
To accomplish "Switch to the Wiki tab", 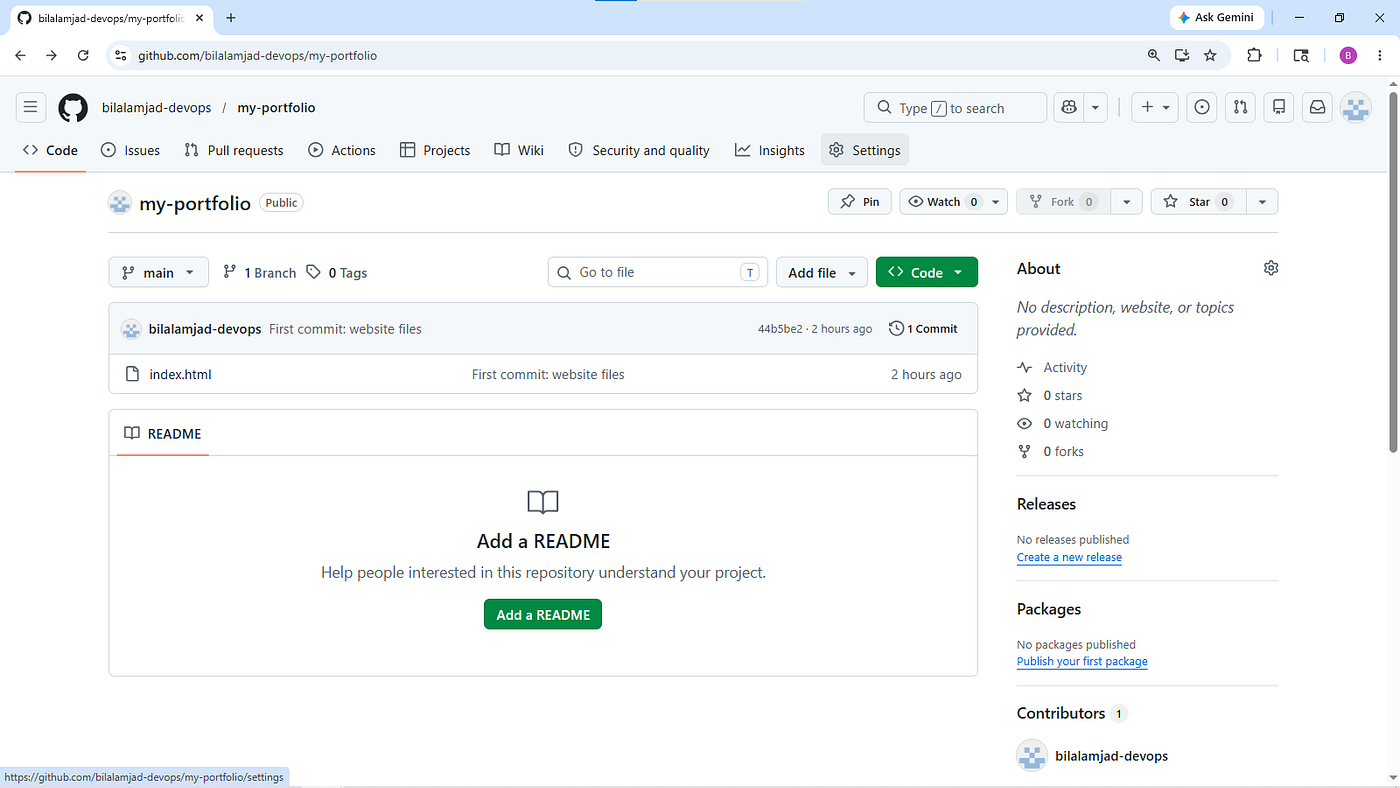I will point(519,150).
